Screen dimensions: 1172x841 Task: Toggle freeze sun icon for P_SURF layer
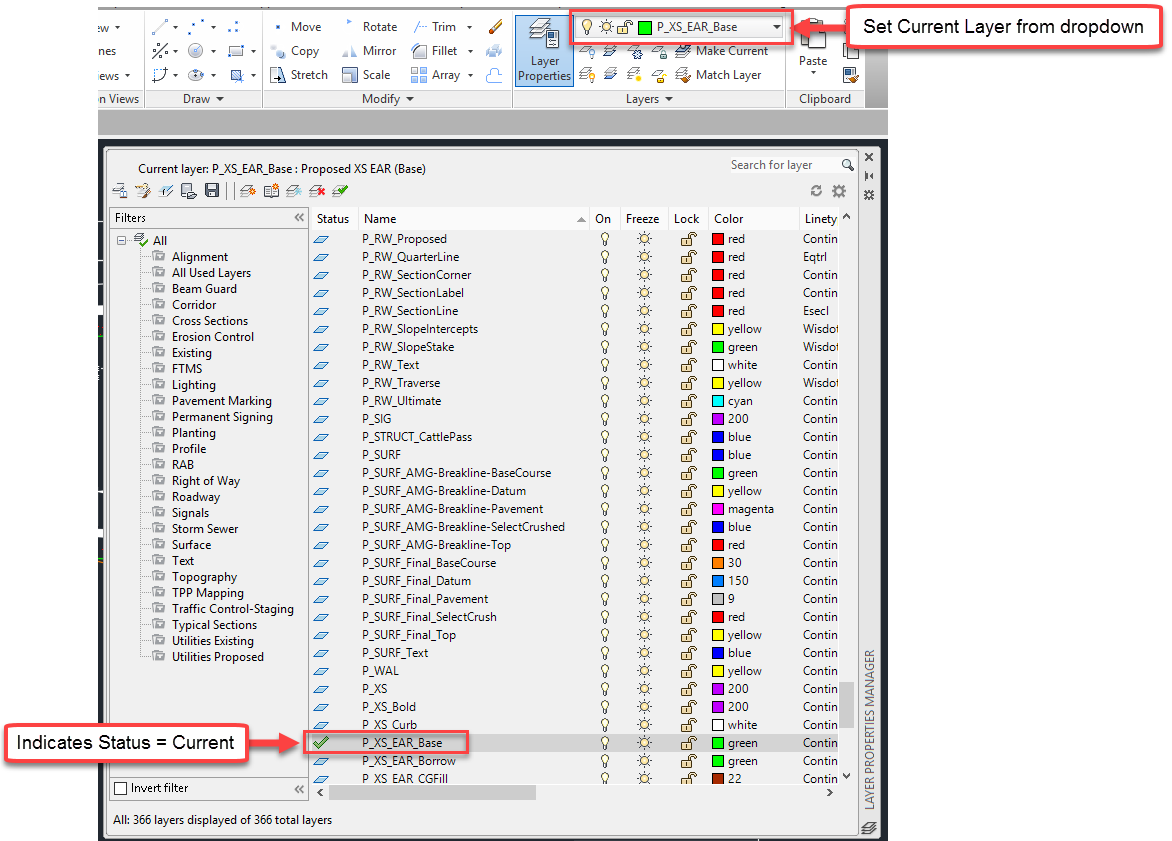(x=643, y=455)
